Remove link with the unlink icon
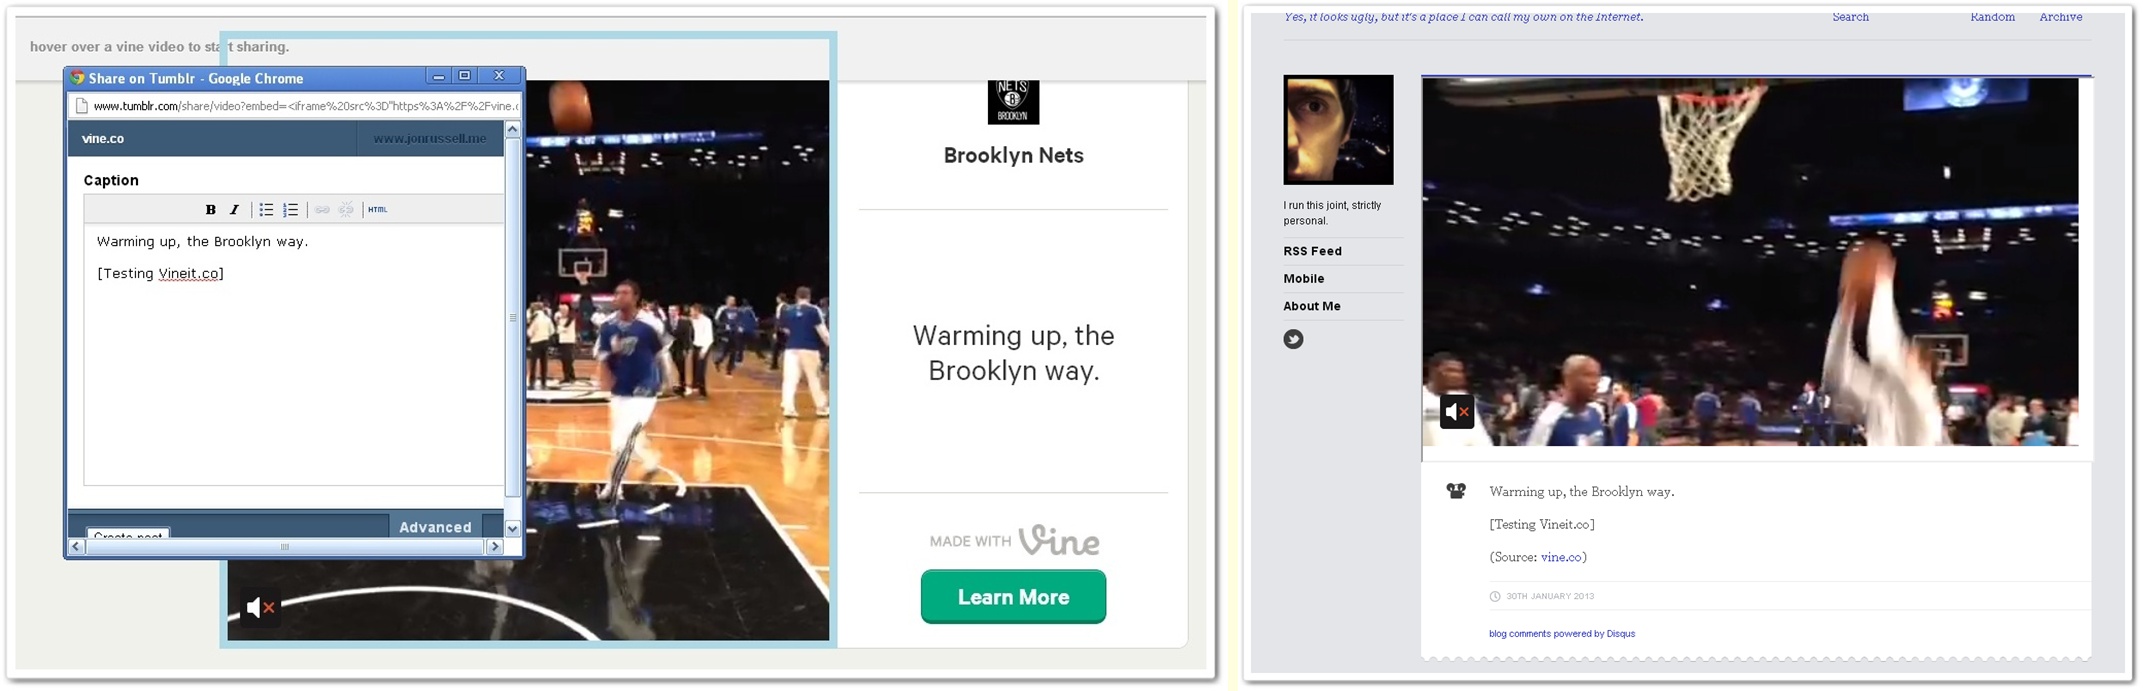 click(x=346, y=210)
